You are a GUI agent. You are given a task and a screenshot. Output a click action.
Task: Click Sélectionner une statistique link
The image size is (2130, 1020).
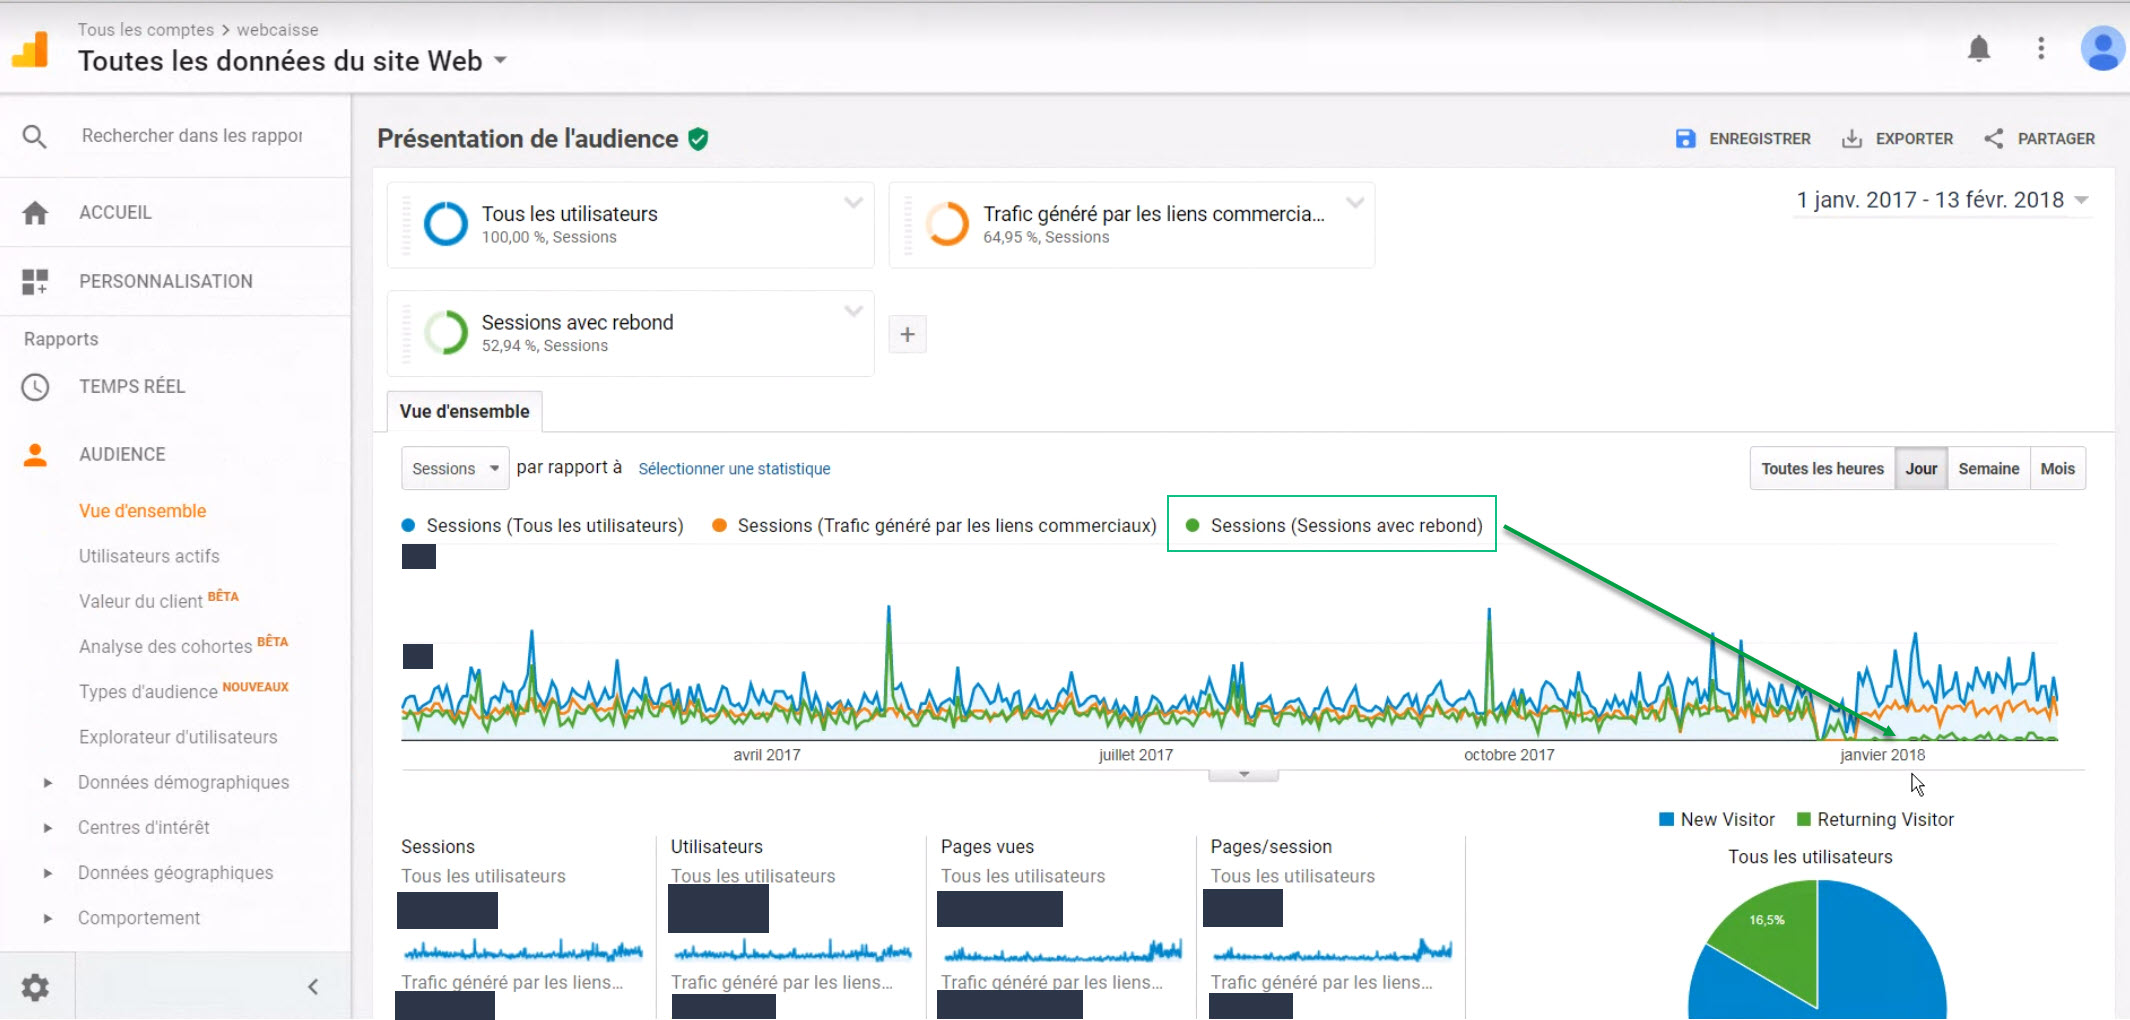pyautogui.click(x=734, y=469)
